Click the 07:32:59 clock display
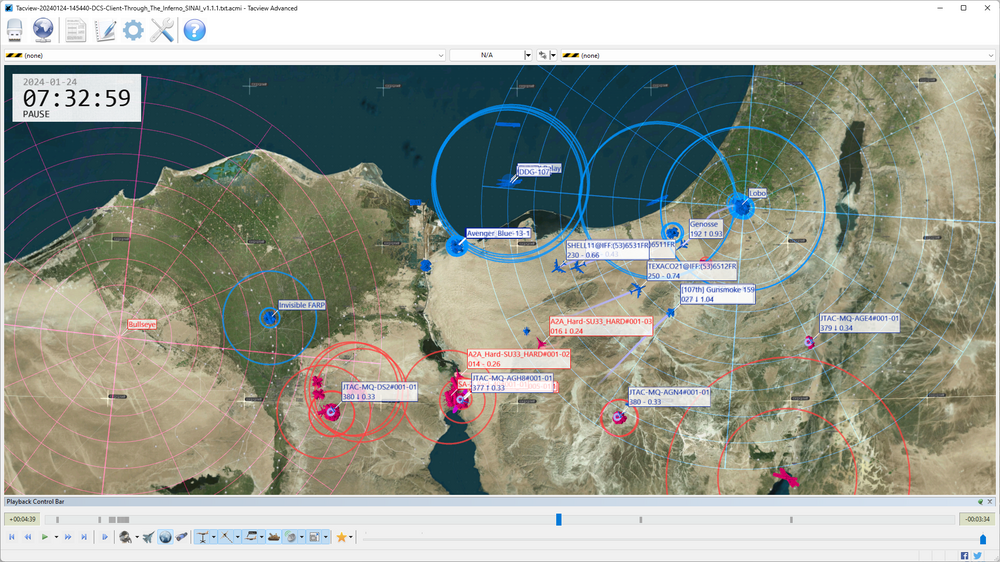 click(x=77, y=98)
